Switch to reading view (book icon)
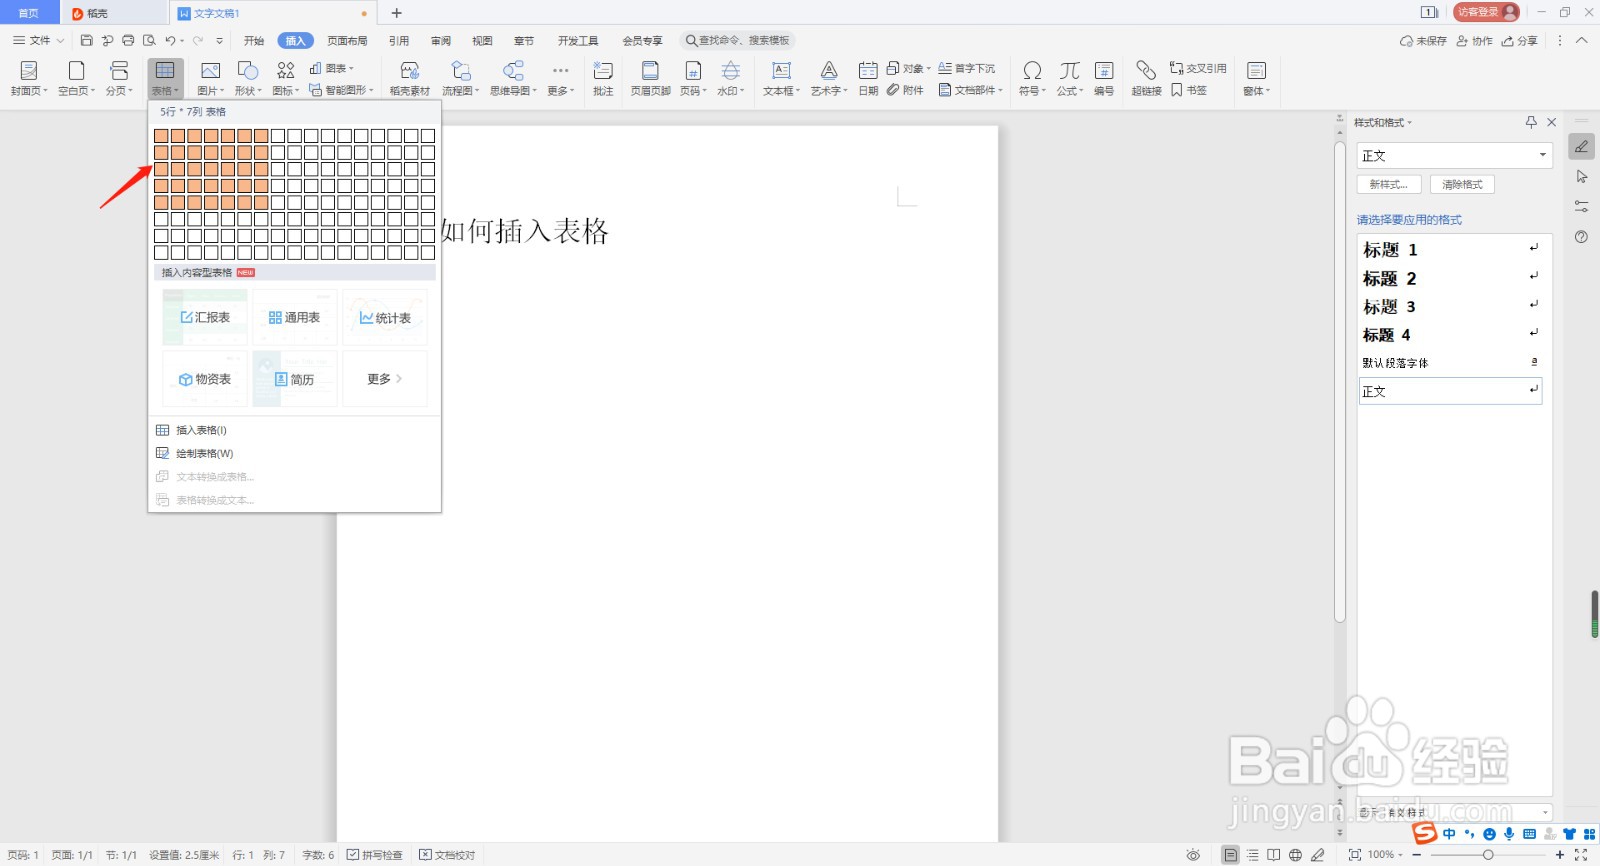Screen dimensions: 1600x866 [1274, 855]
